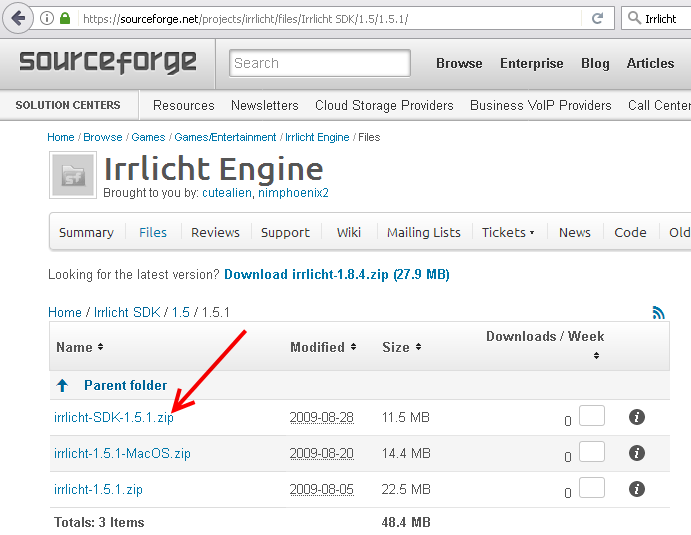Click the magnifier icon in the browser search box
The width and height of the screenshot is (691, 535).
[x=634, y=18]
